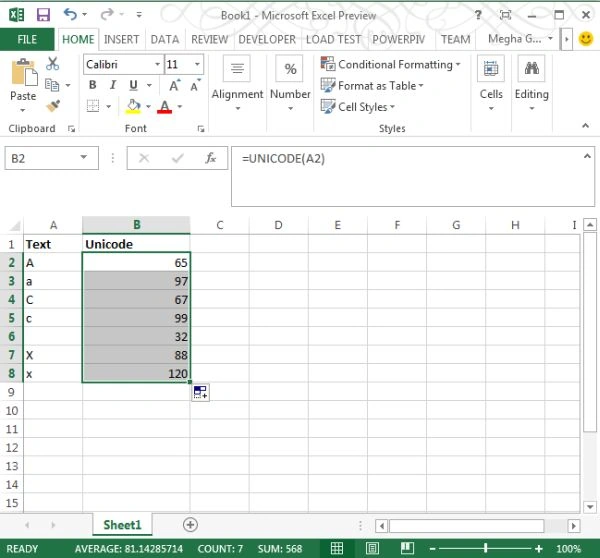Switch to the INSERT tab

pyautogui.click(x=121, y=39)
